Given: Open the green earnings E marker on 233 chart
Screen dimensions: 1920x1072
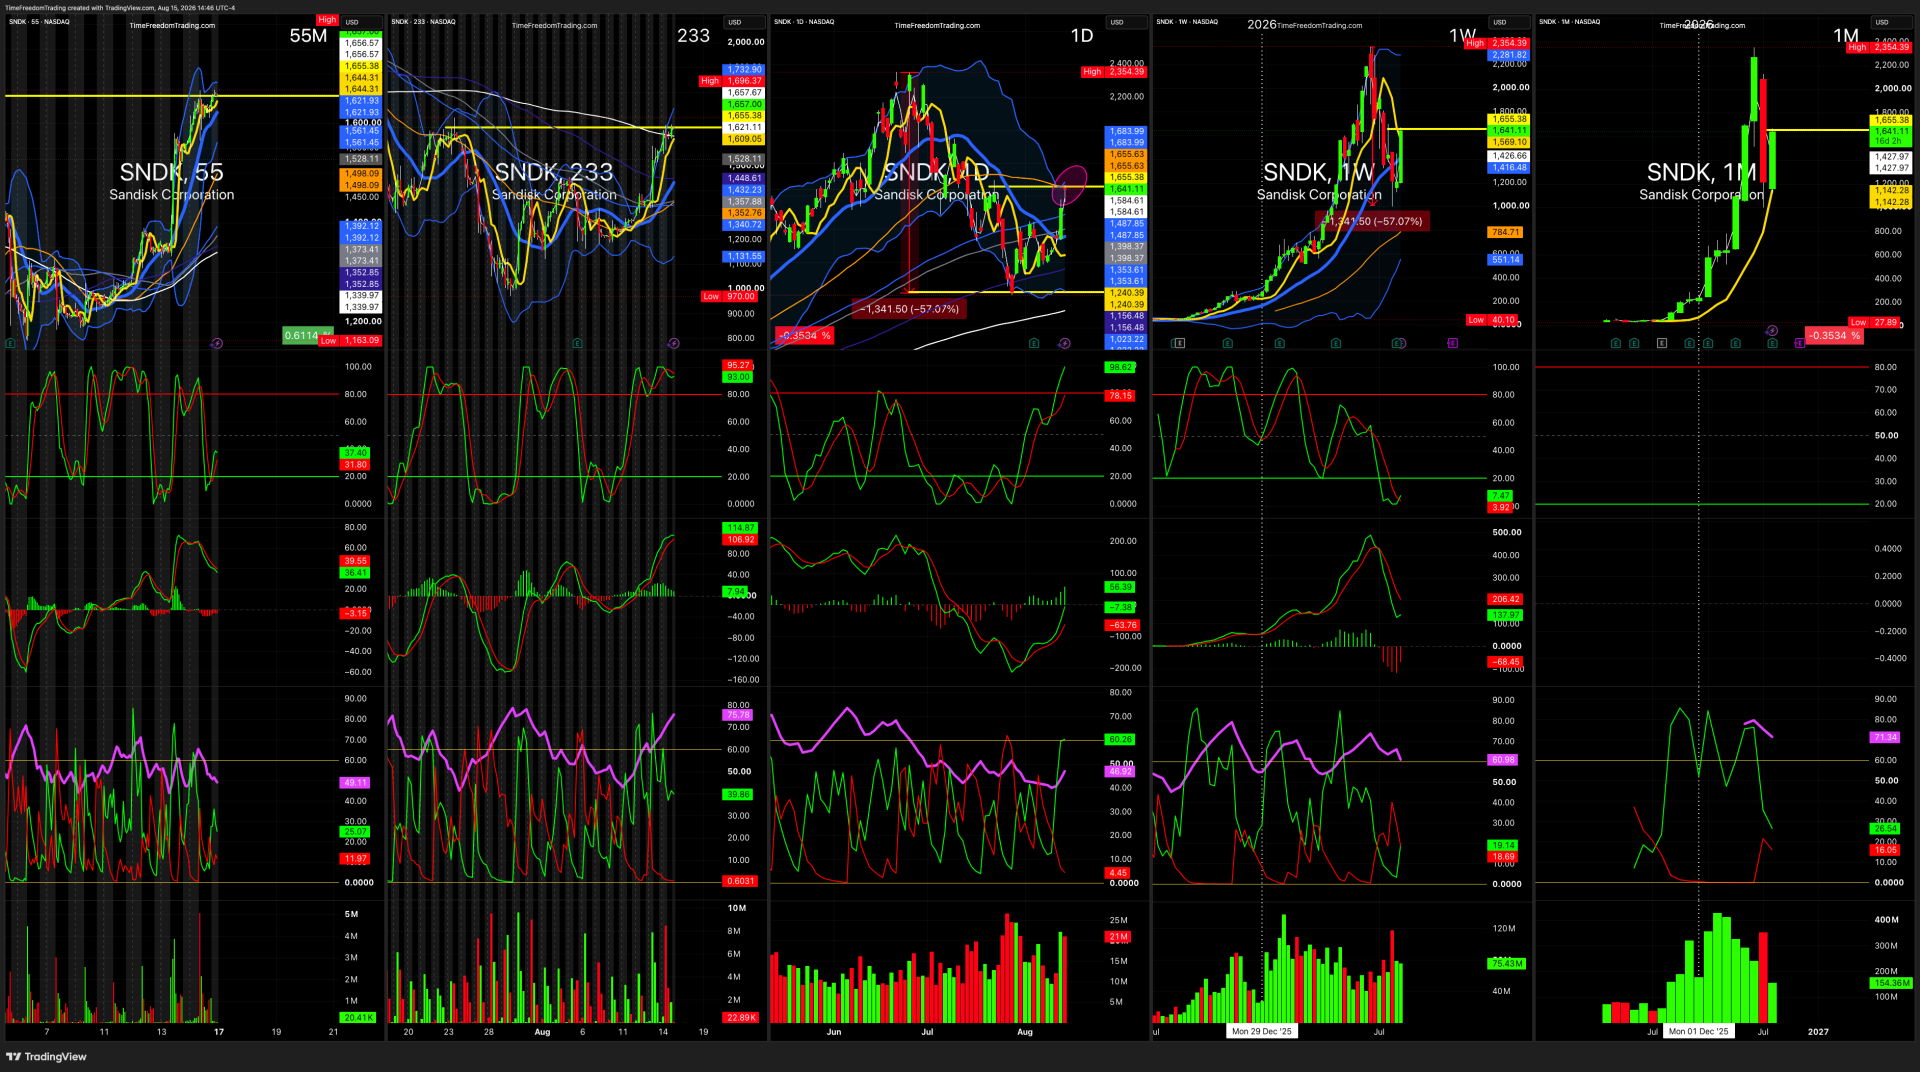Looking at the screenshot, I should [x=578, y=343].
